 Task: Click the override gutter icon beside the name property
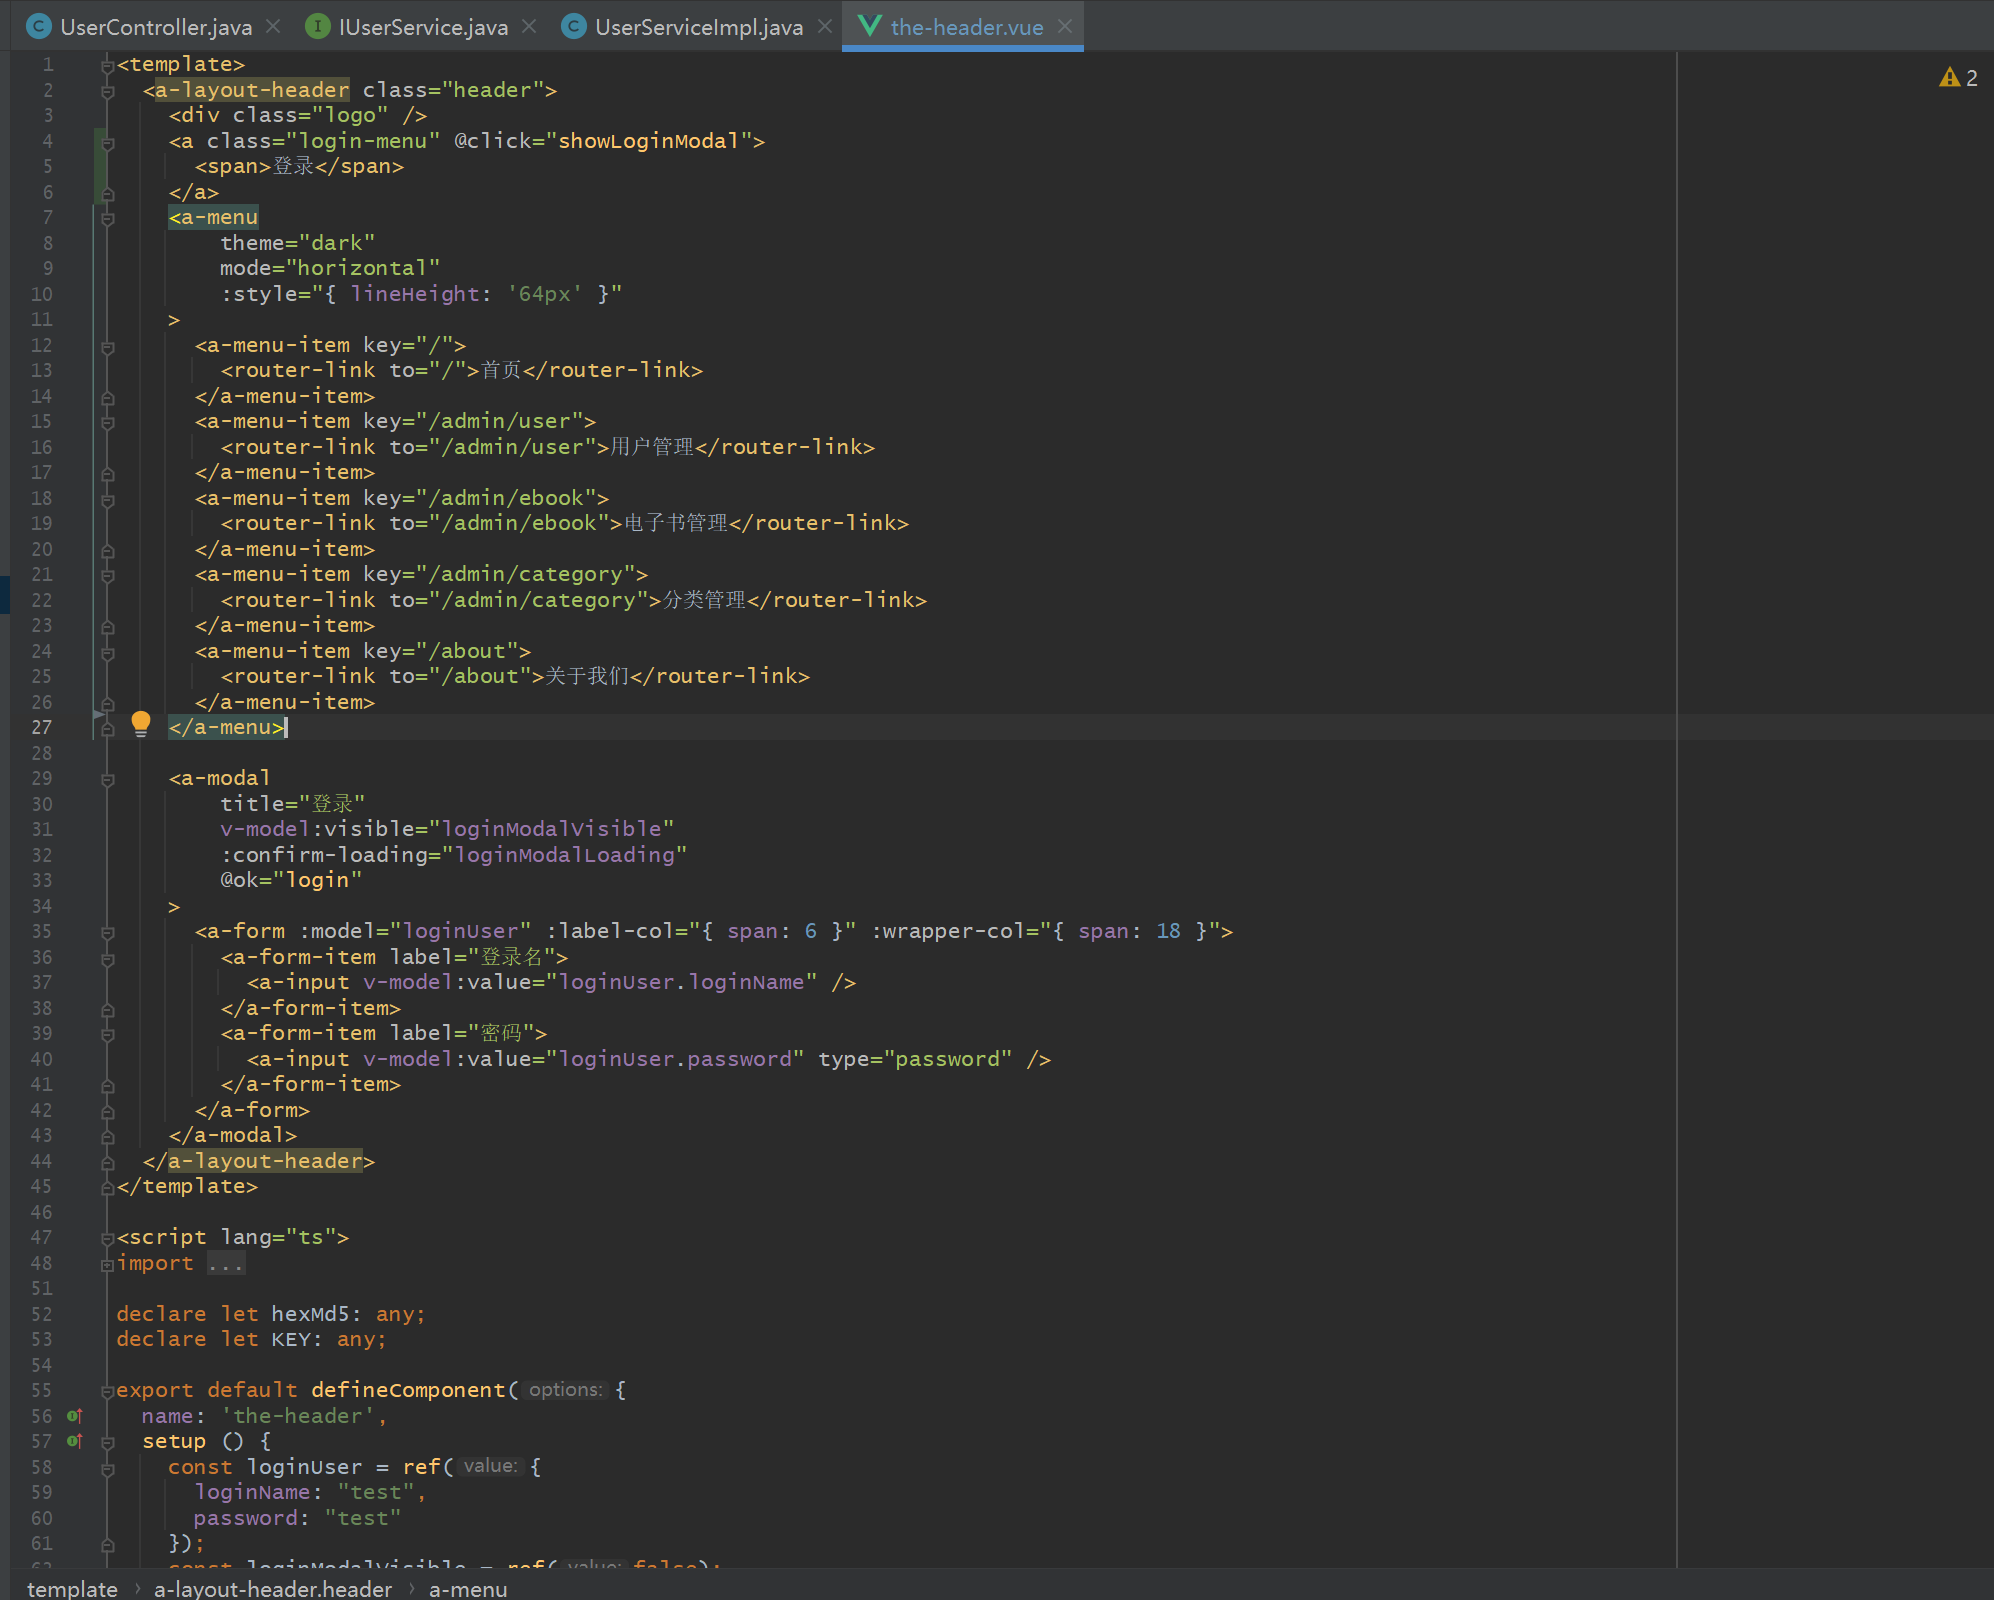(x=74, y=1416)
